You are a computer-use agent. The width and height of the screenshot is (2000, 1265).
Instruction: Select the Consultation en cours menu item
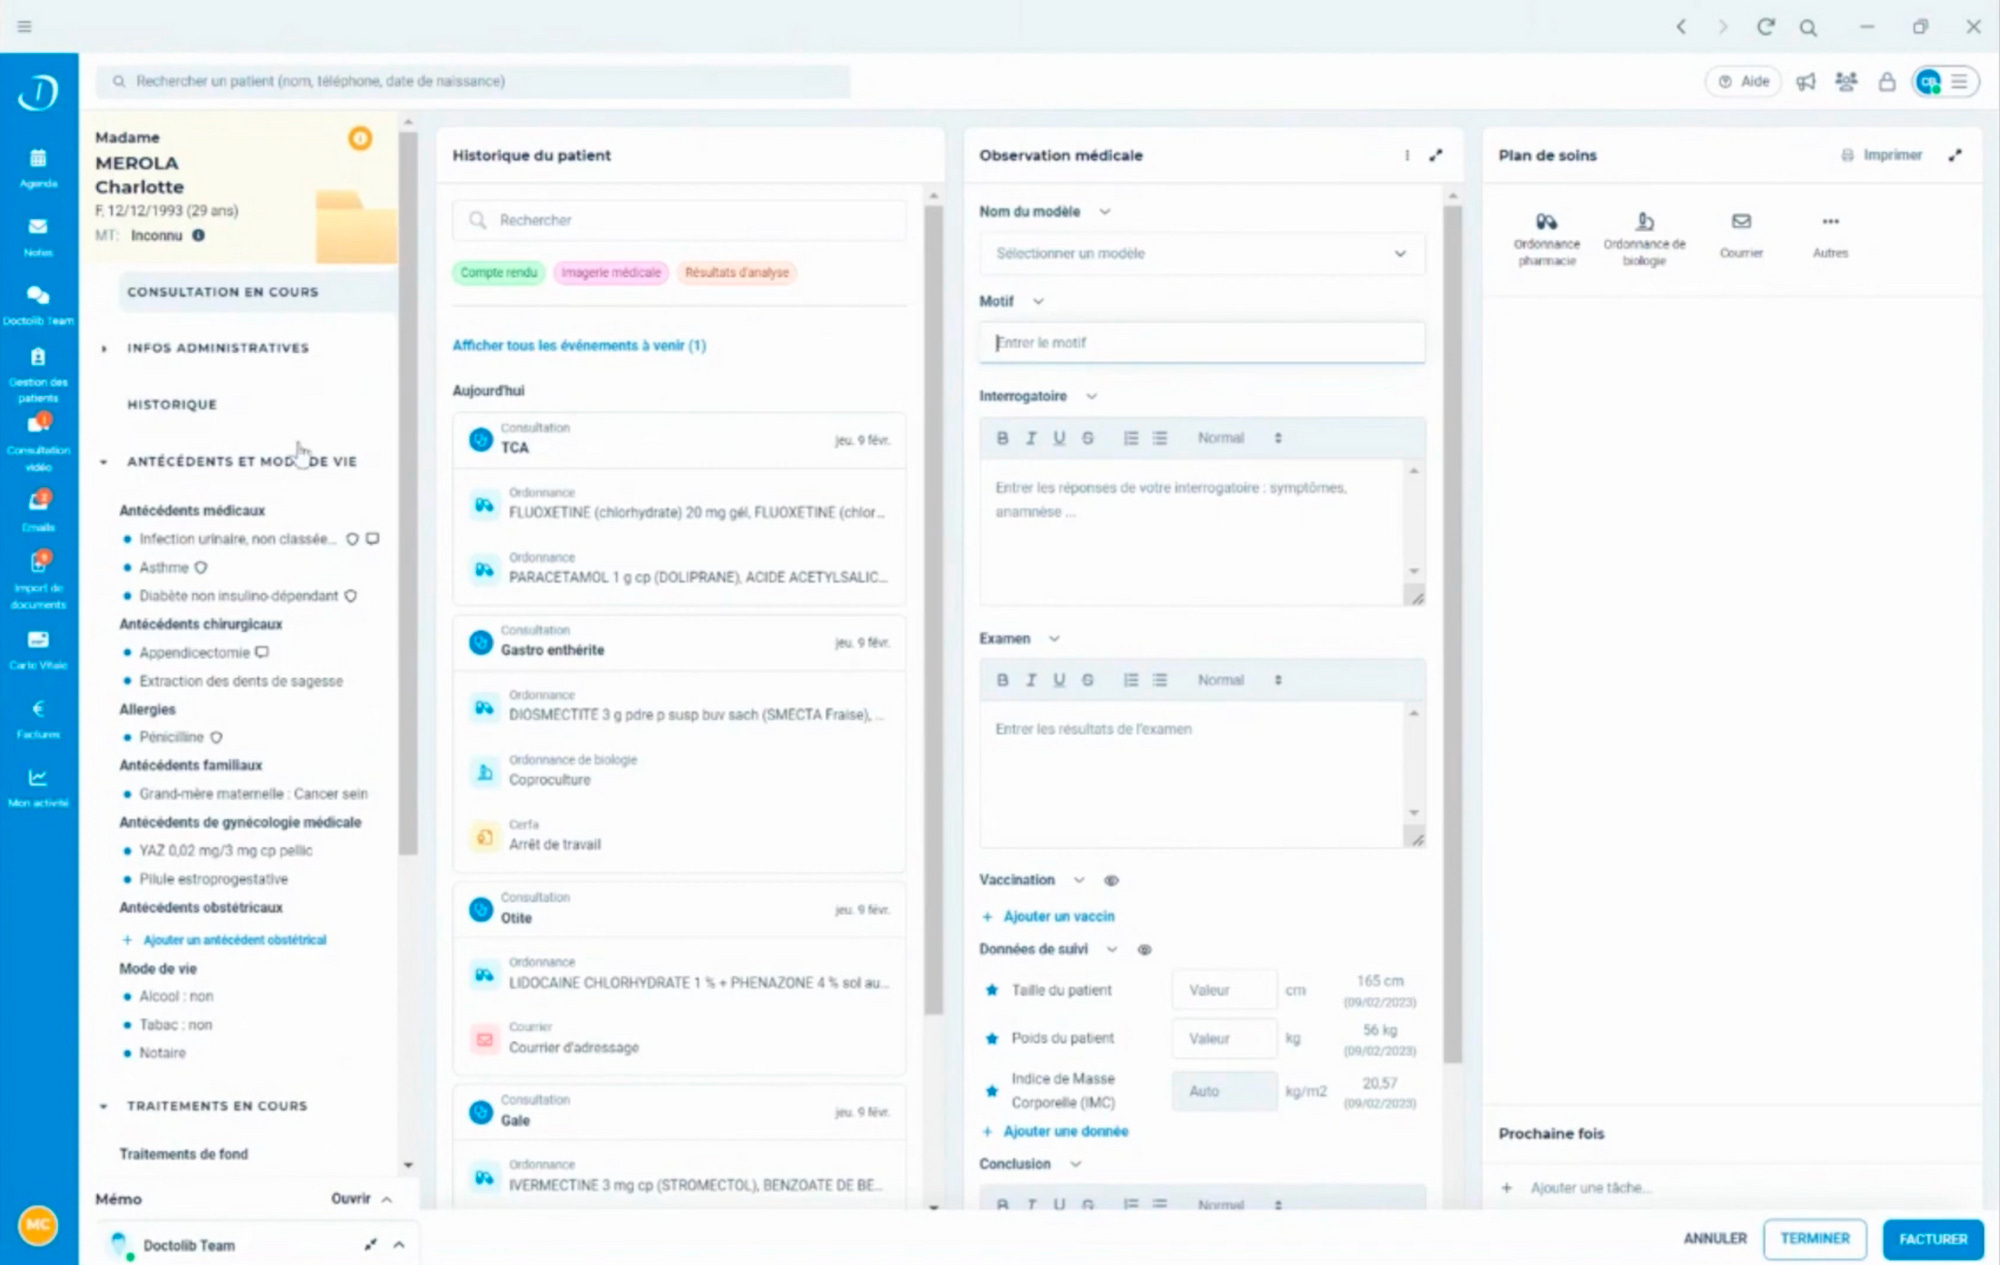click(222, 292)
